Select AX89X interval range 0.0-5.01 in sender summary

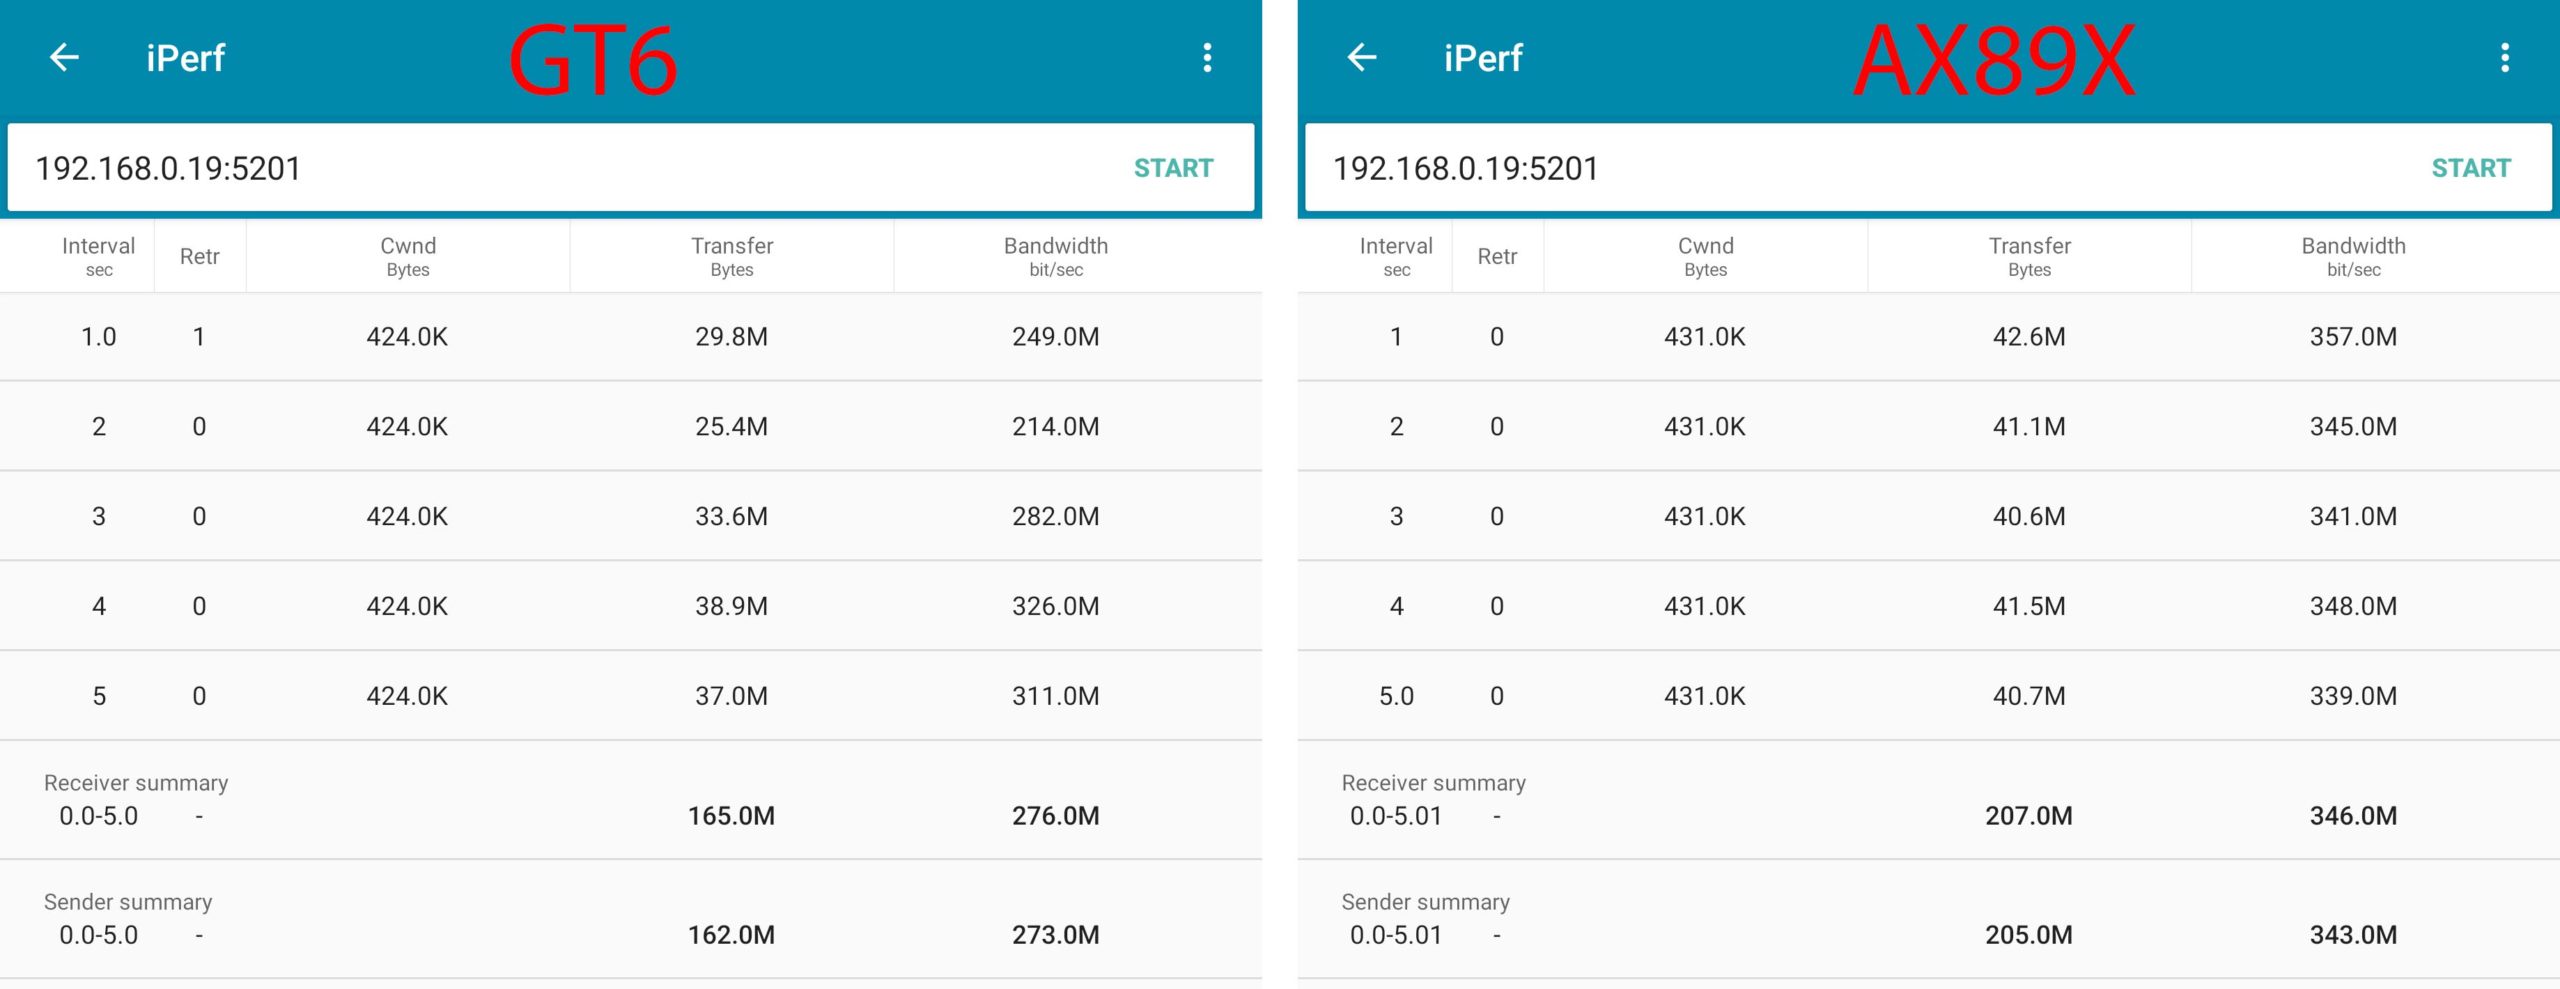(1396, 935)
